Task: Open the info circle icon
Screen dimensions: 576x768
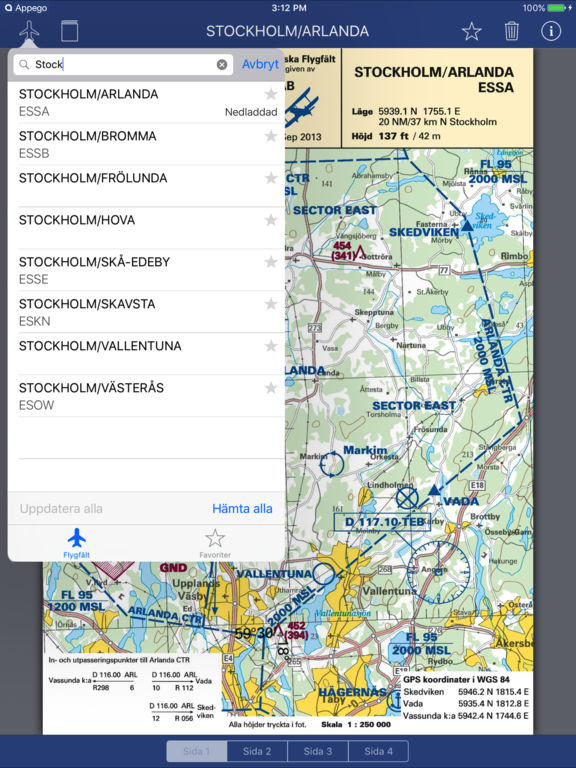Action: pyautogui.click(x=551, y=31)
